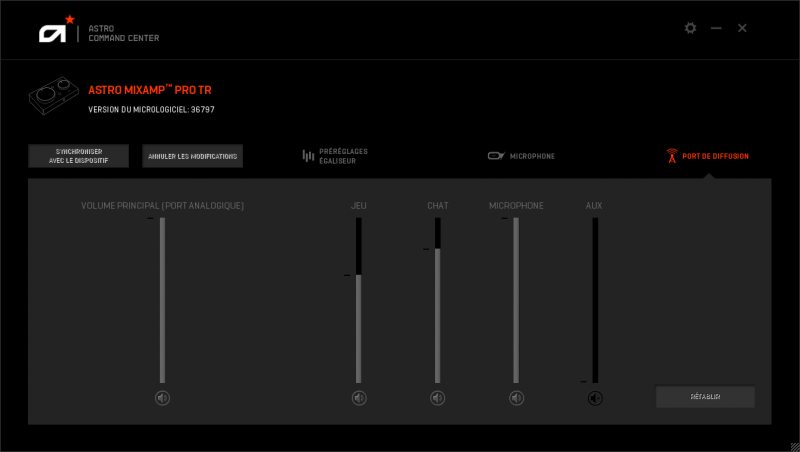Click the AUX column label
Screen dimensions: 800x452
594,206
